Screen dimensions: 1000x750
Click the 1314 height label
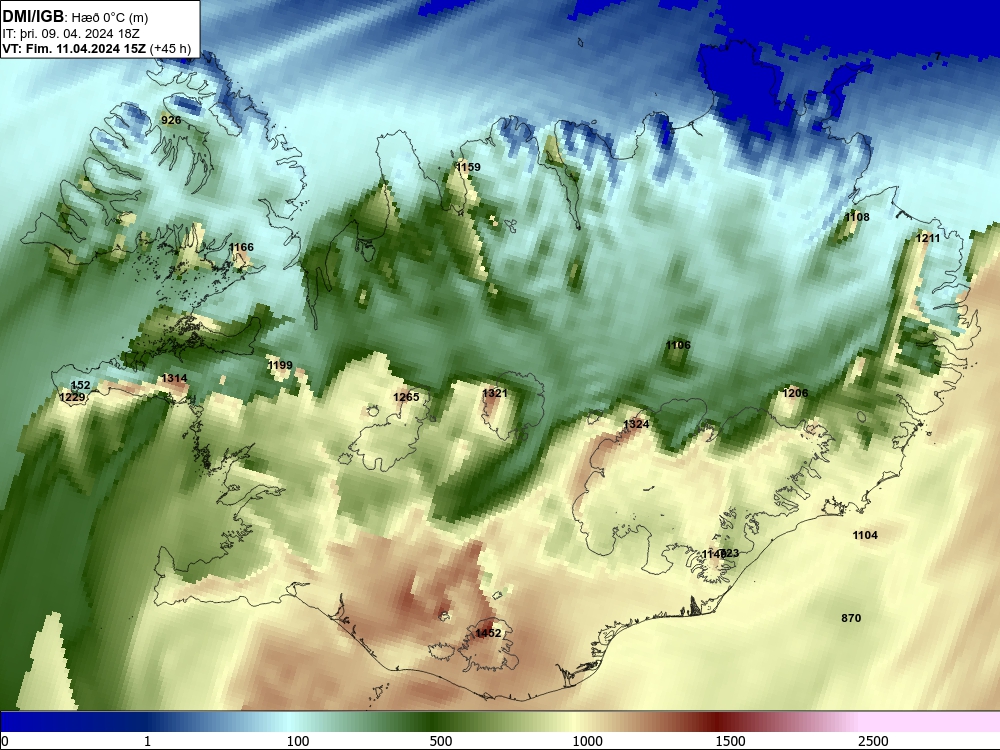tap(174, 378)
